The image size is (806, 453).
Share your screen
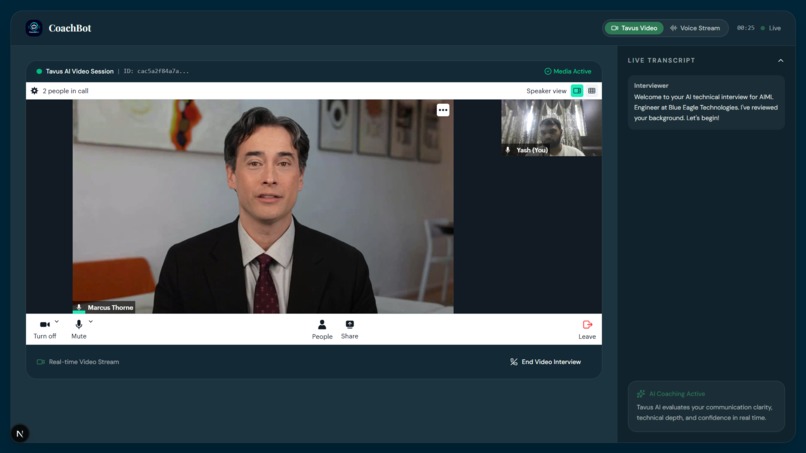350,330
